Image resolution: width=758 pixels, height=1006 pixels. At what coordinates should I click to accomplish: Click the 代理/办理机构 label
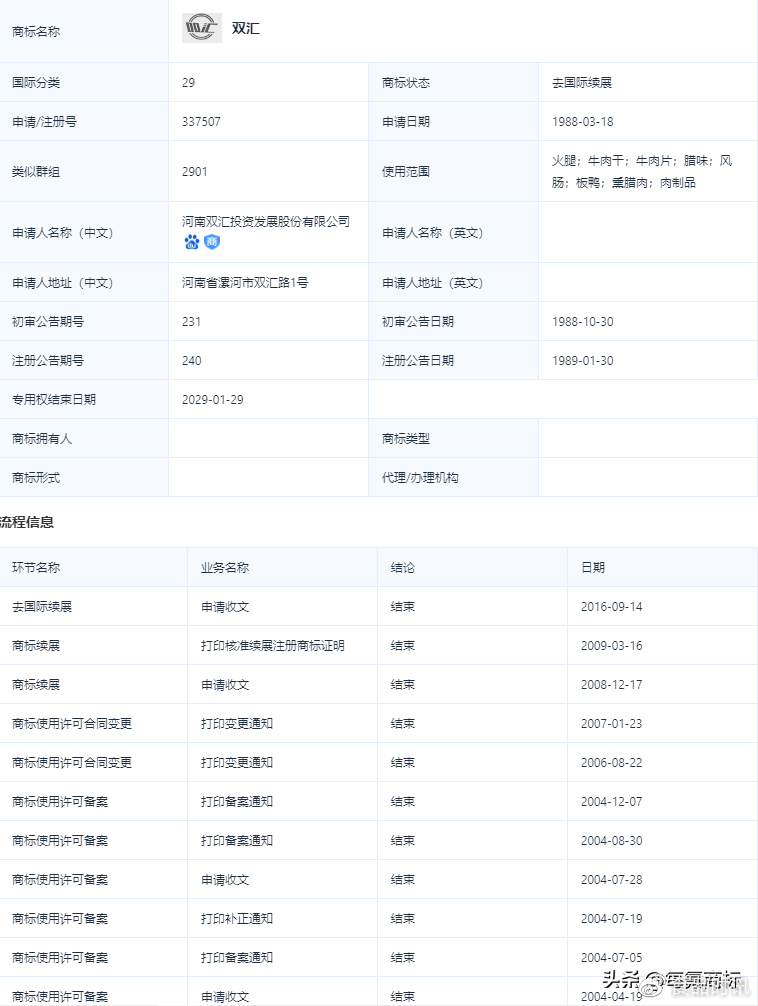pos(420,478)
